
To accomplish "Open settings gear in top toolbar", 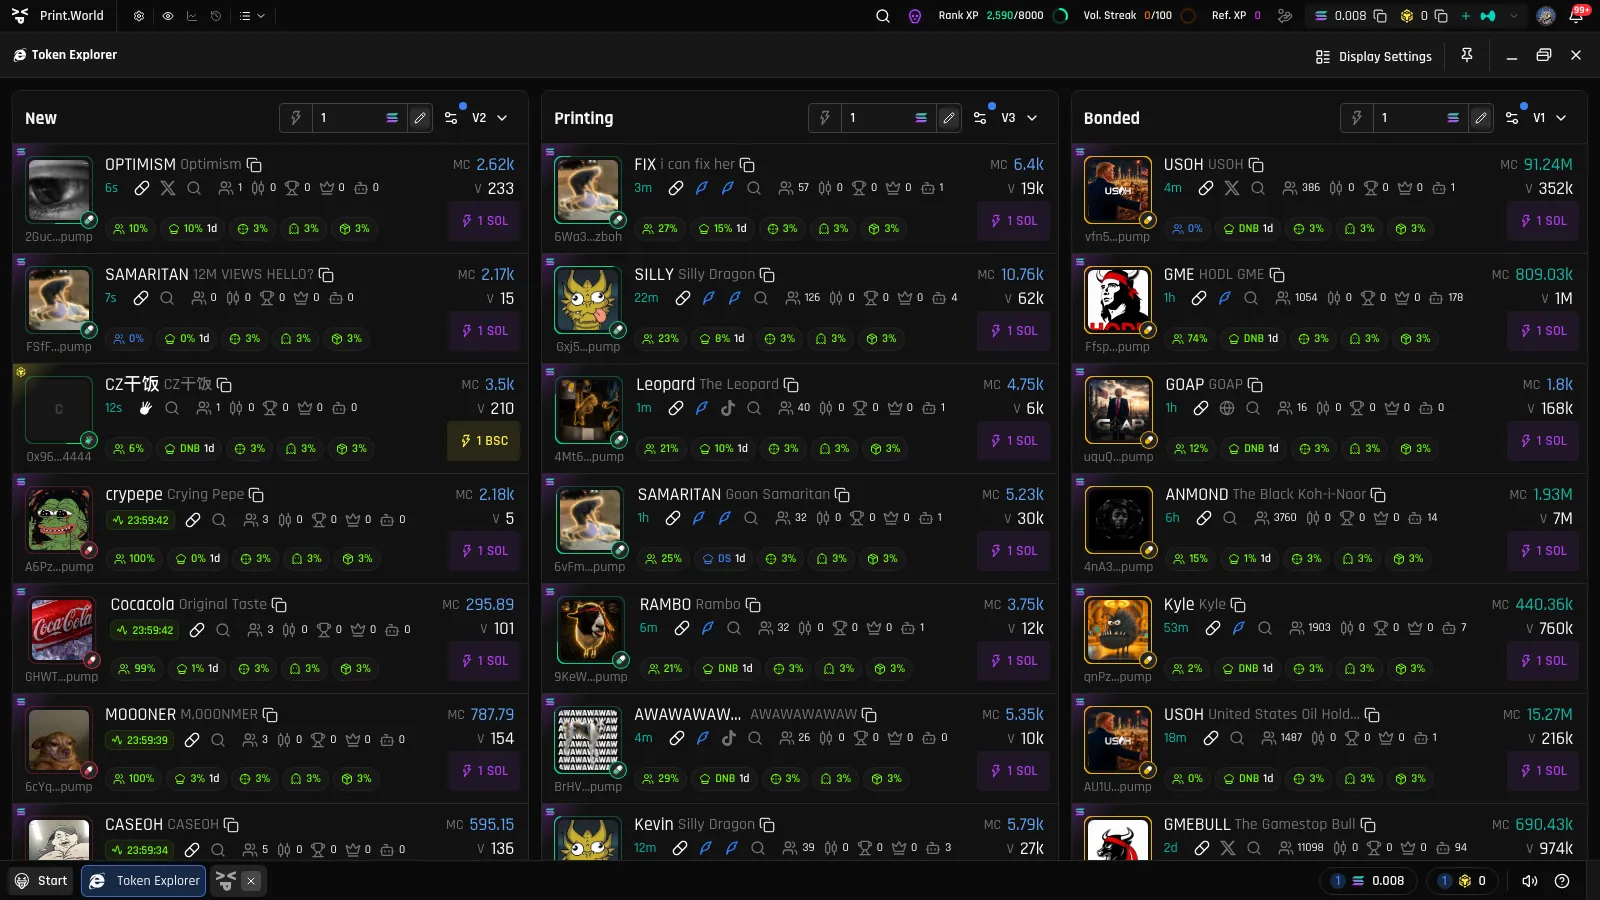I will coord(139,16).
